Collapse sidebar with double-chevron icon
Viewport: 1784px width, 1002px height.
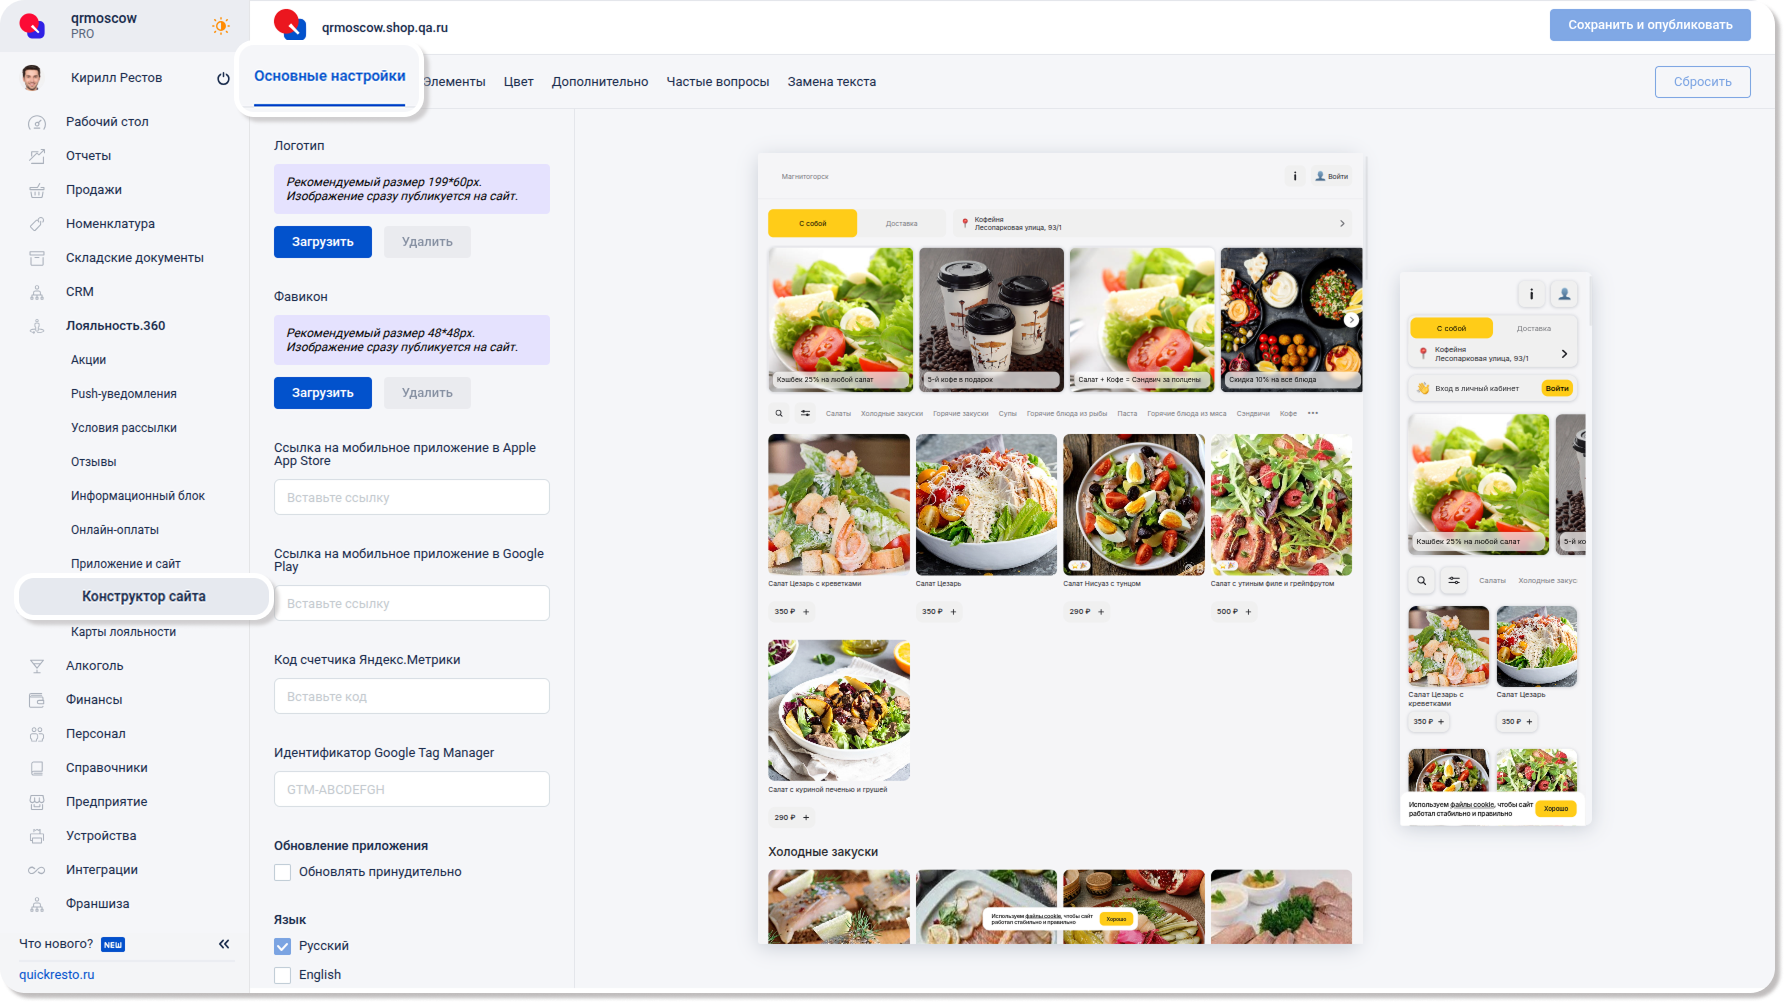pos(224,944)
